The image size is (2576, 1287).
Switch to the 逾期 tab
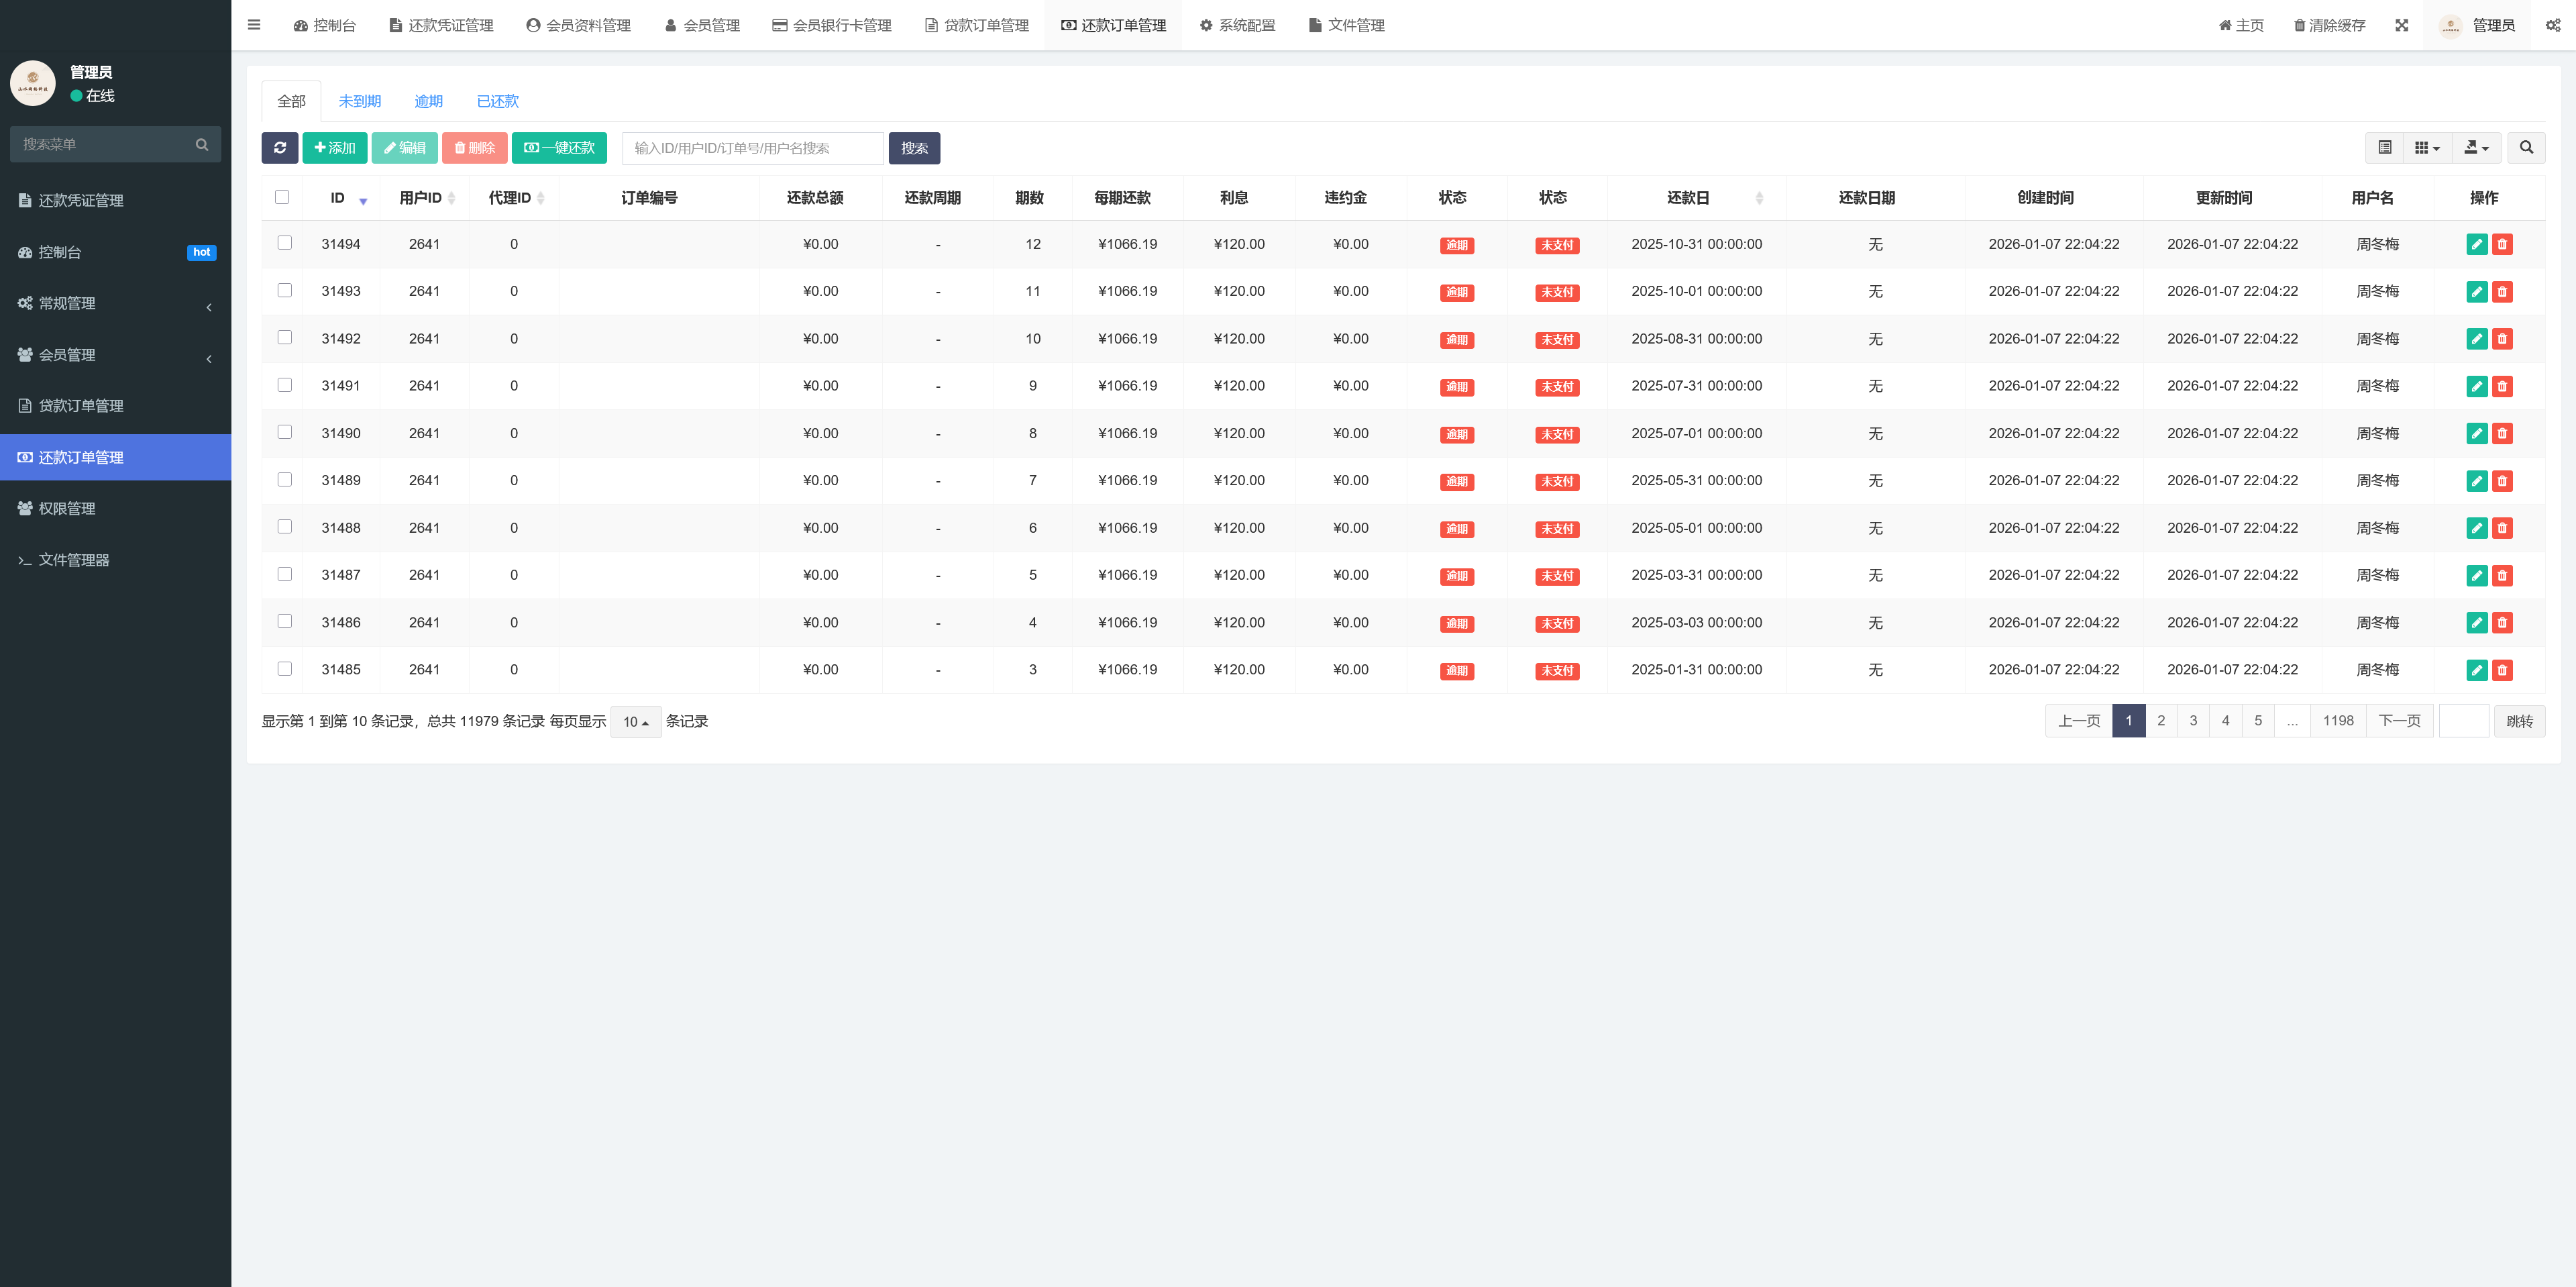(428, 101)
